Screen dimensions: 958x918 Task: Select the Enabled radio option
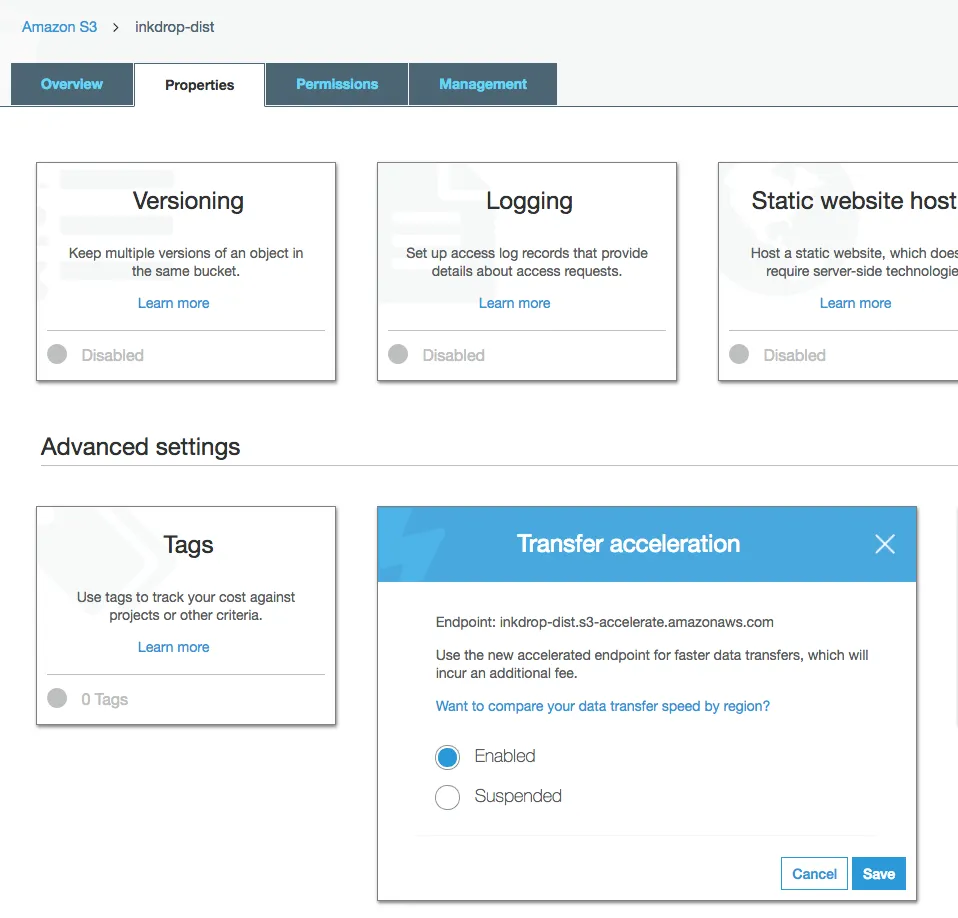[x=447, y=757]
